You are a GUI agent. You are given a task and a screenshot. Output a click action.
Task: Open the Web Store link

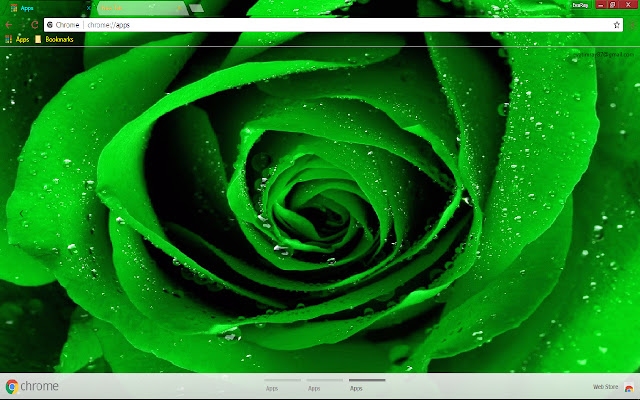click(613, 387)
